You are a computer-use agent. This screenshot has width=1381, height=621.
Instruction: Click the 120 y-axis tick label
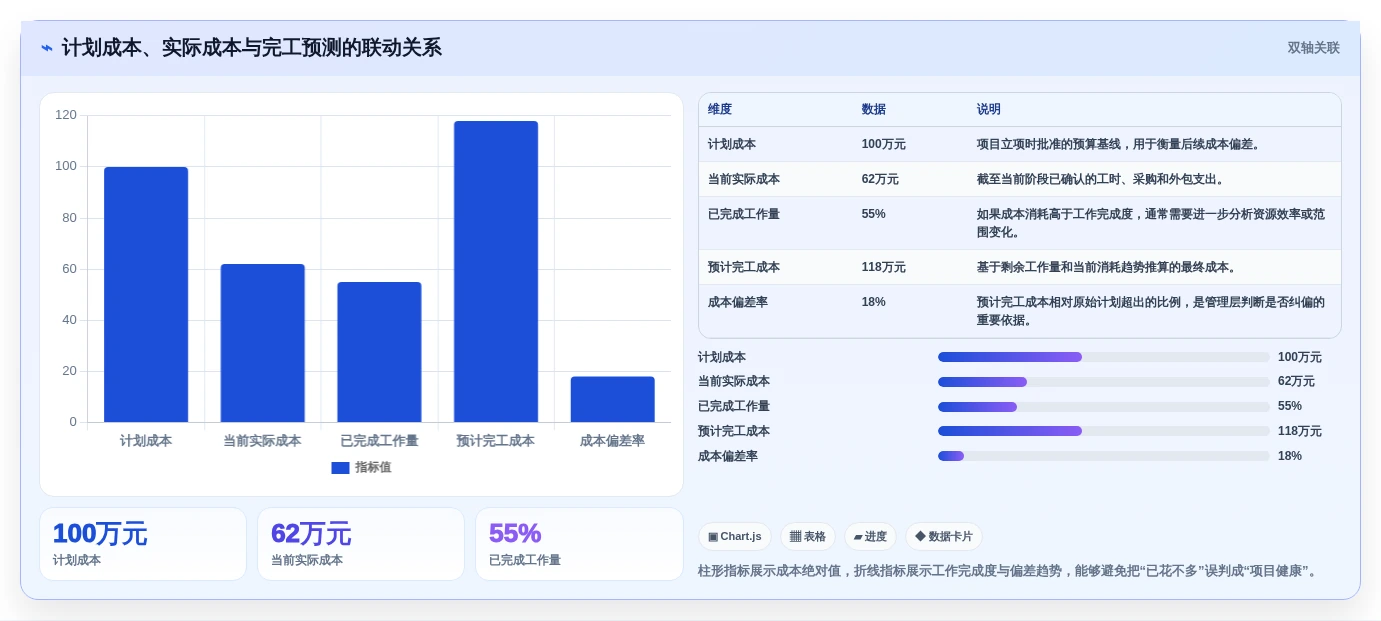point(66,115)
